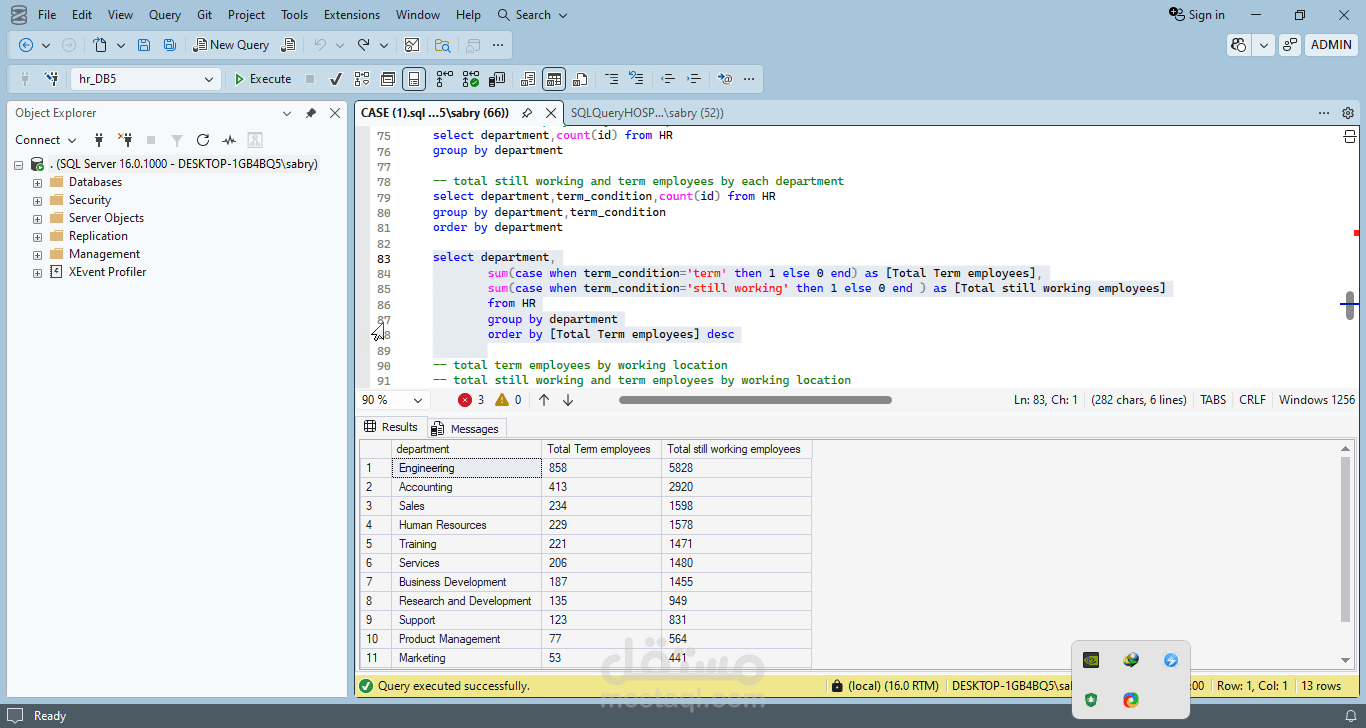Viewport: 1366px width, 728px height.
Task: Click the Save All toolbar icon
Action: [x=170, y=45]
